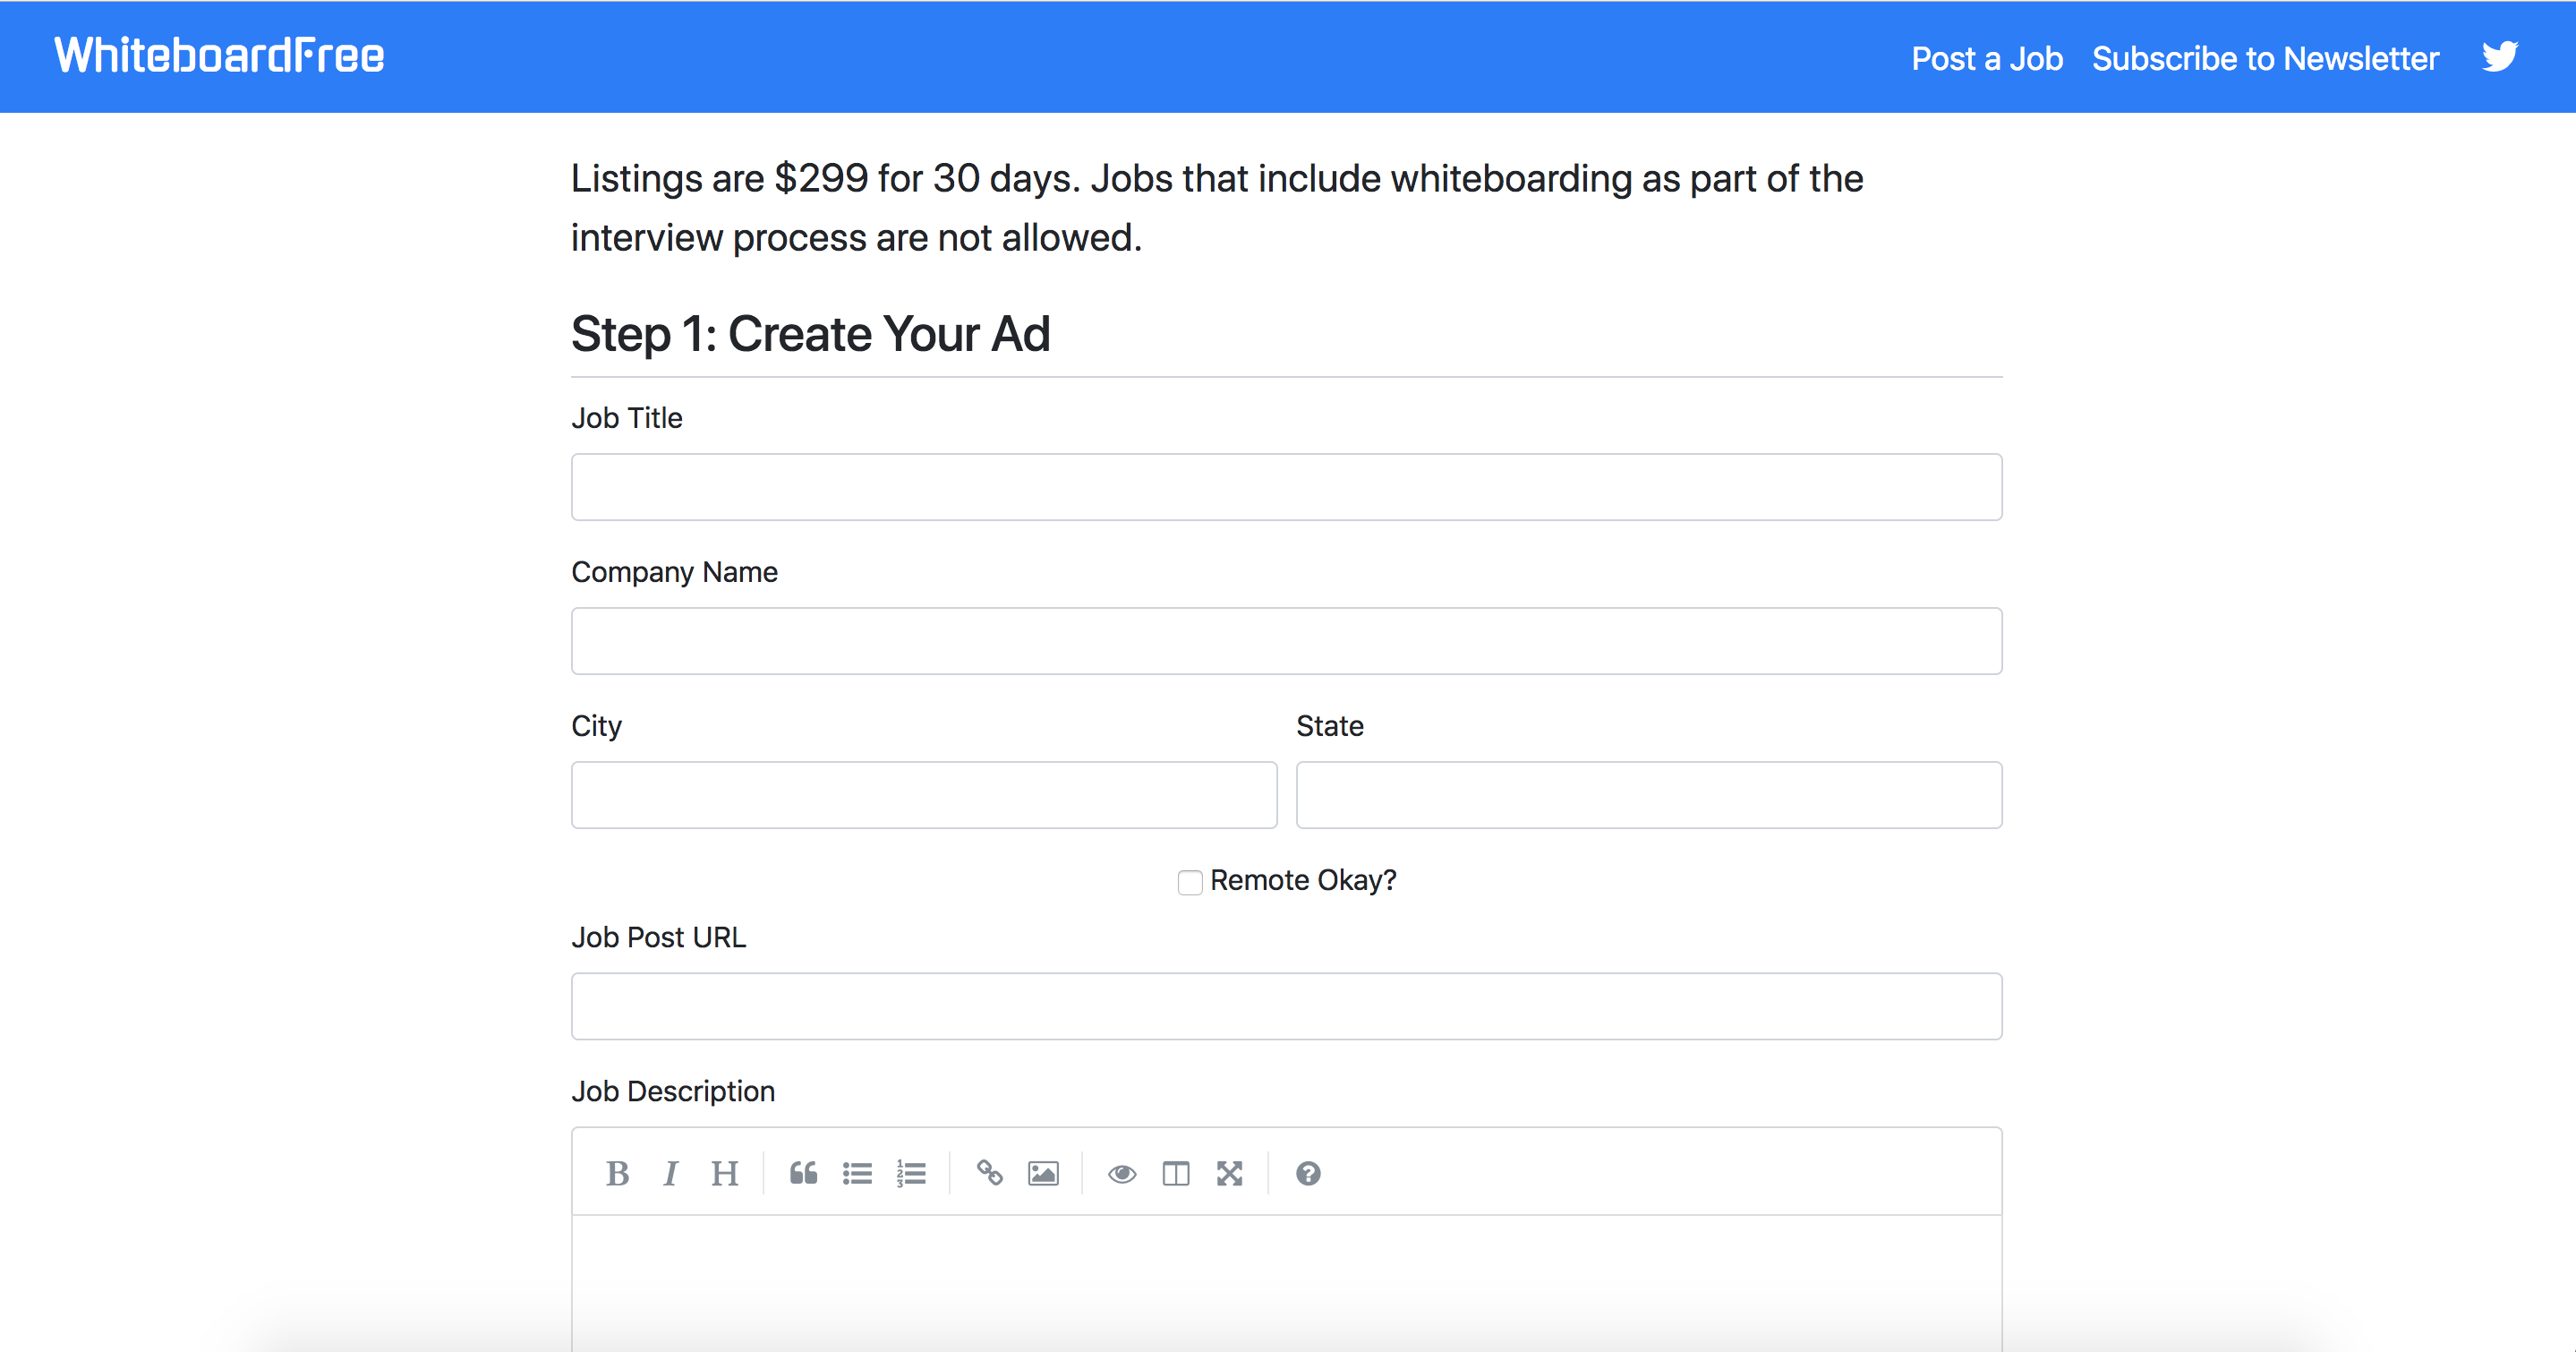Toggle fullscreen editor mode
The image size is (2576, 1352).
(x=1229, y=1173)
